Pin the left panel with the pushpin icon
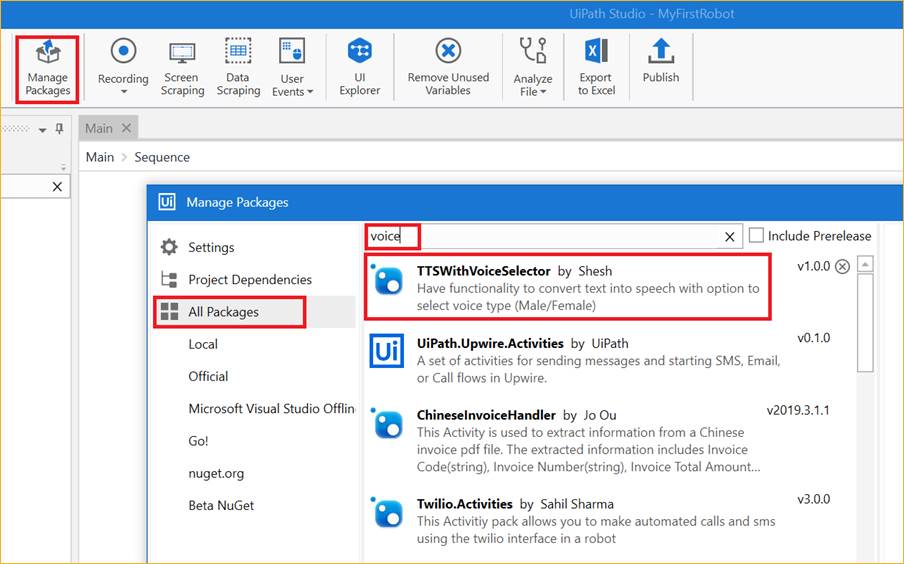Viewport: 904px width, 564px height. click(59, 128)
